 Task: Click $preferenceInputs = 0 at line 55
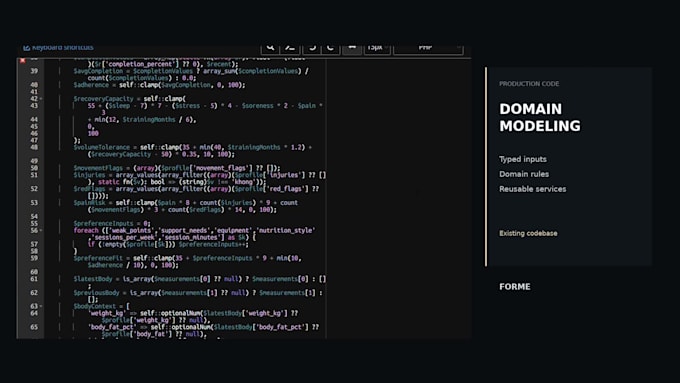[x=112, y=223]
